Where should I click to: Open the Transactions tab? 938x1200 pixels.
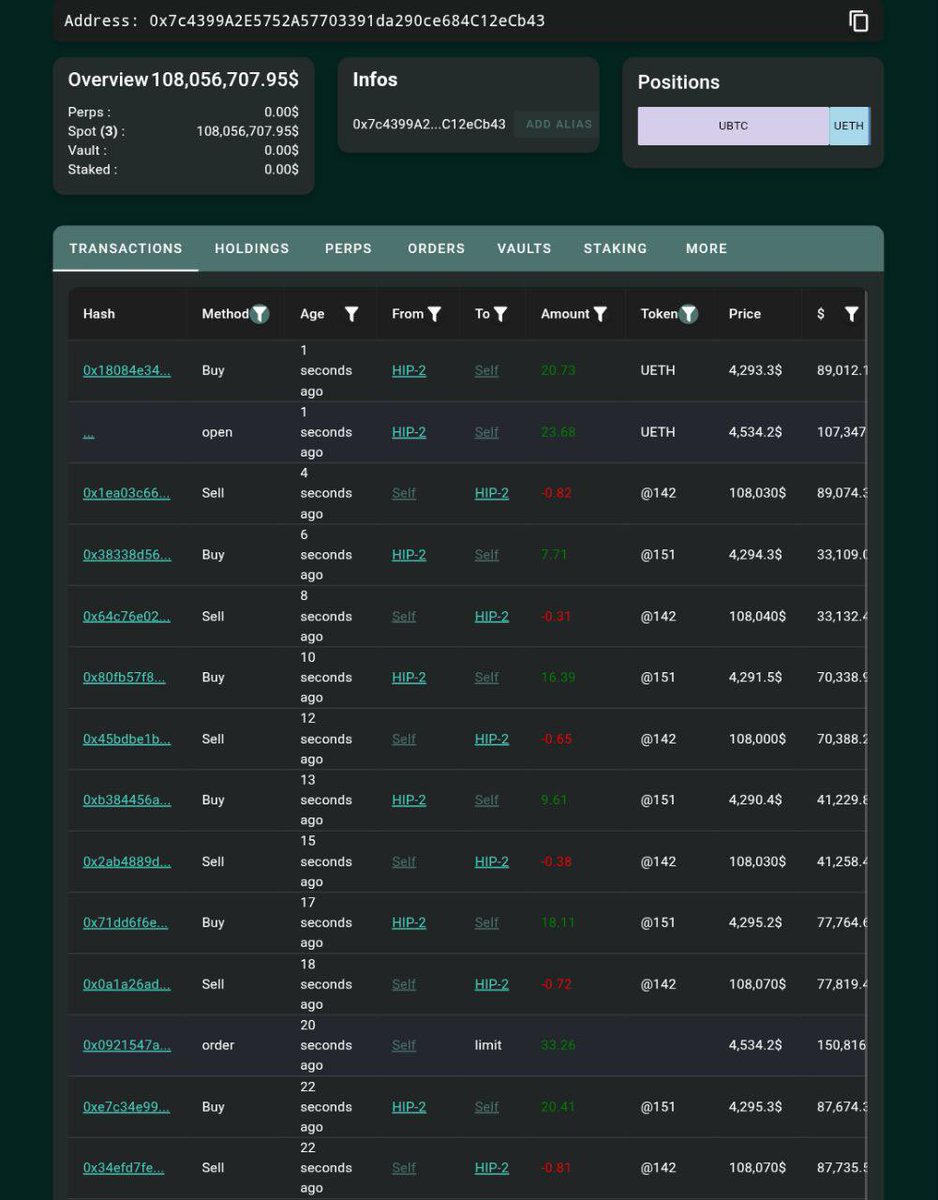pyautogui.click(x=126, y=248)
